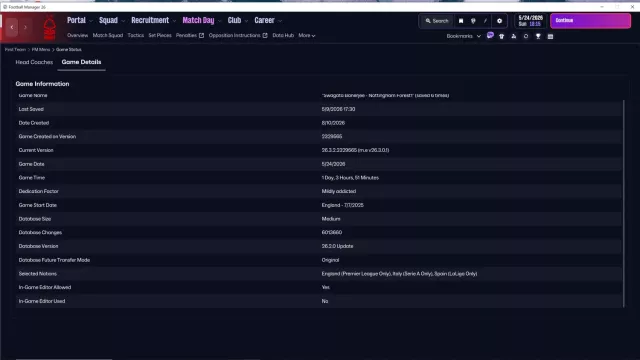Click the shirt squad shortcut icon

coord(502,36)
